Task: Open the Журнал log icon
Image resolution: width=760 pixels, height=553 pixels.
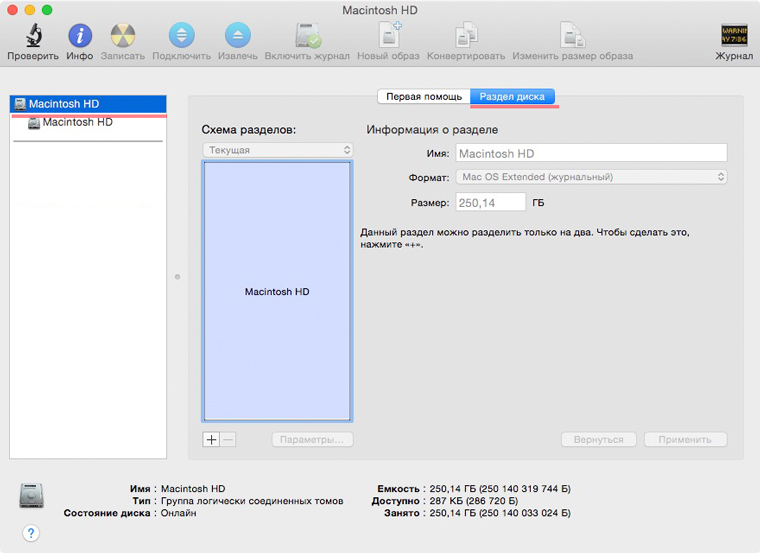Action: click(x=734, y=36)
